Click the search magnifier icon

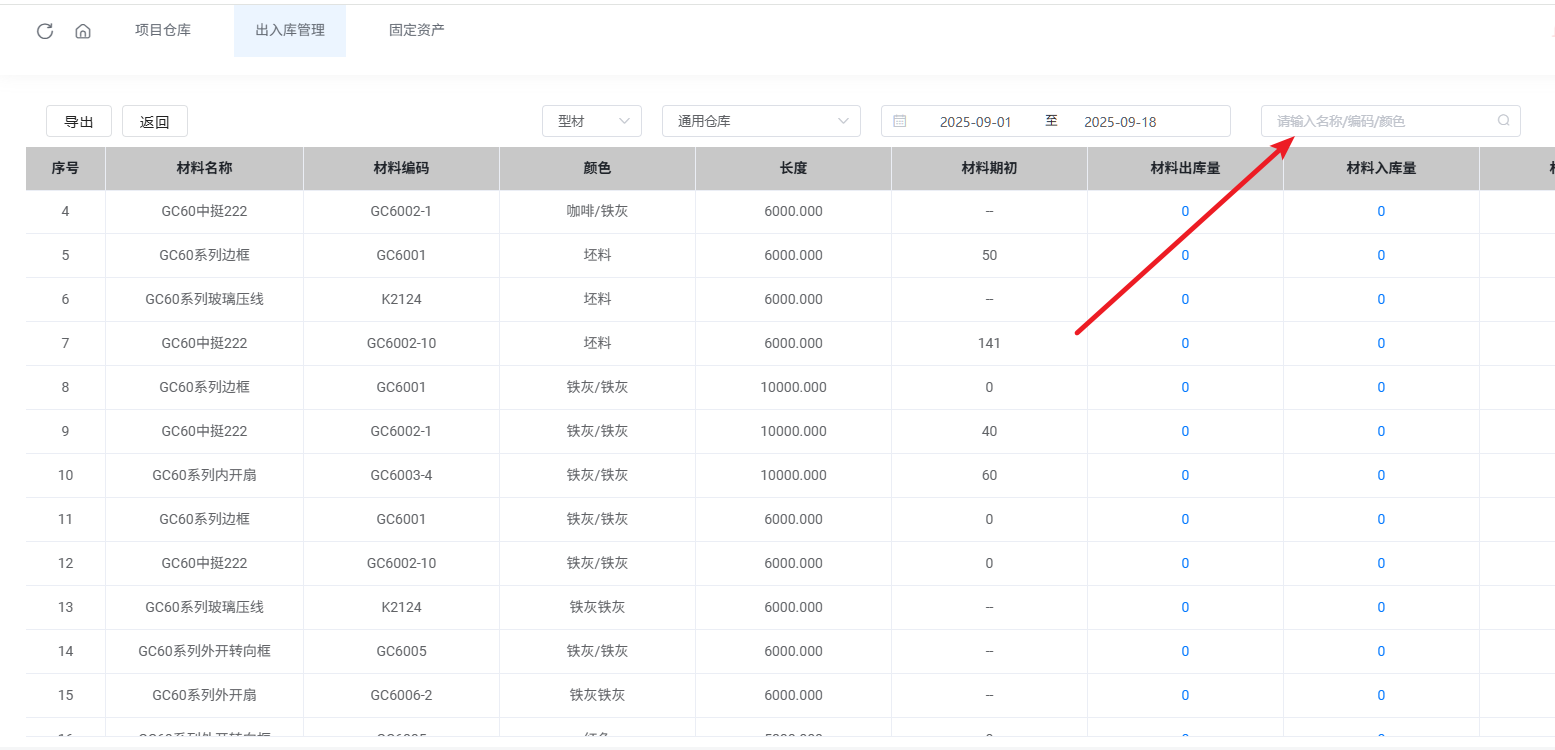pyautogui.click(x=1503, y=121)
